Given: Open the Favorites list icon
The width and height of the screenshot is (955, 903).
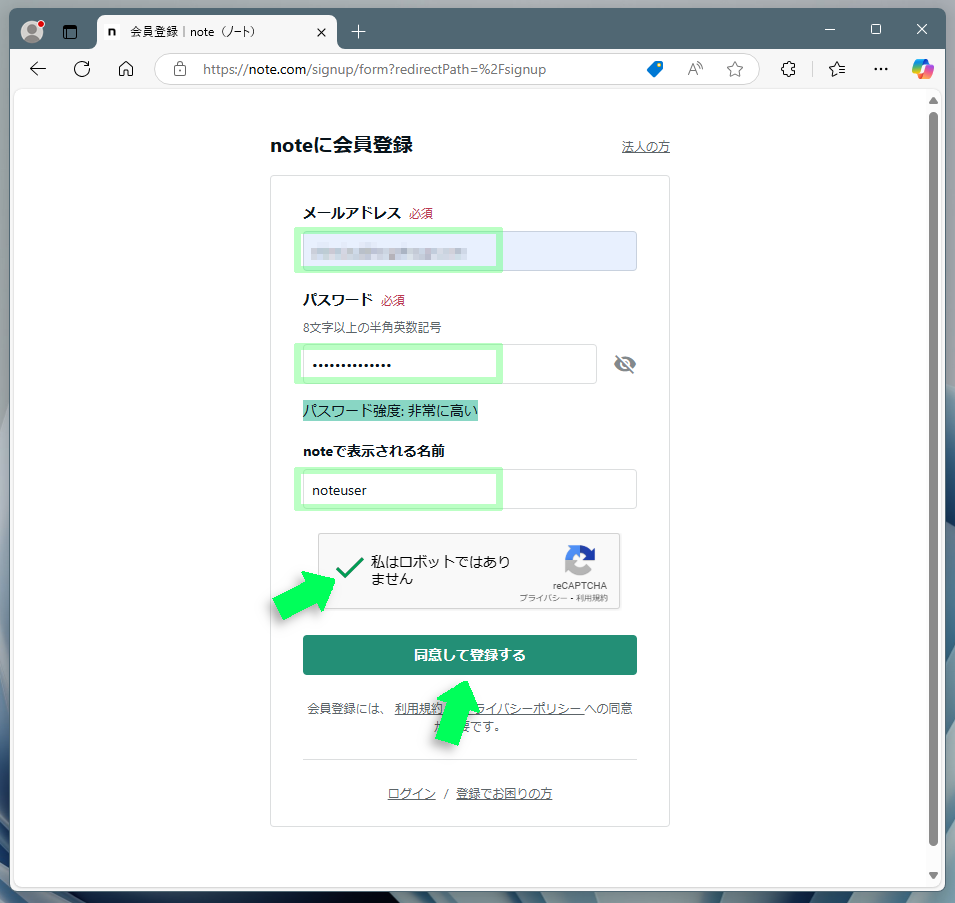Looking at the screenshot, I should (837, 69).
